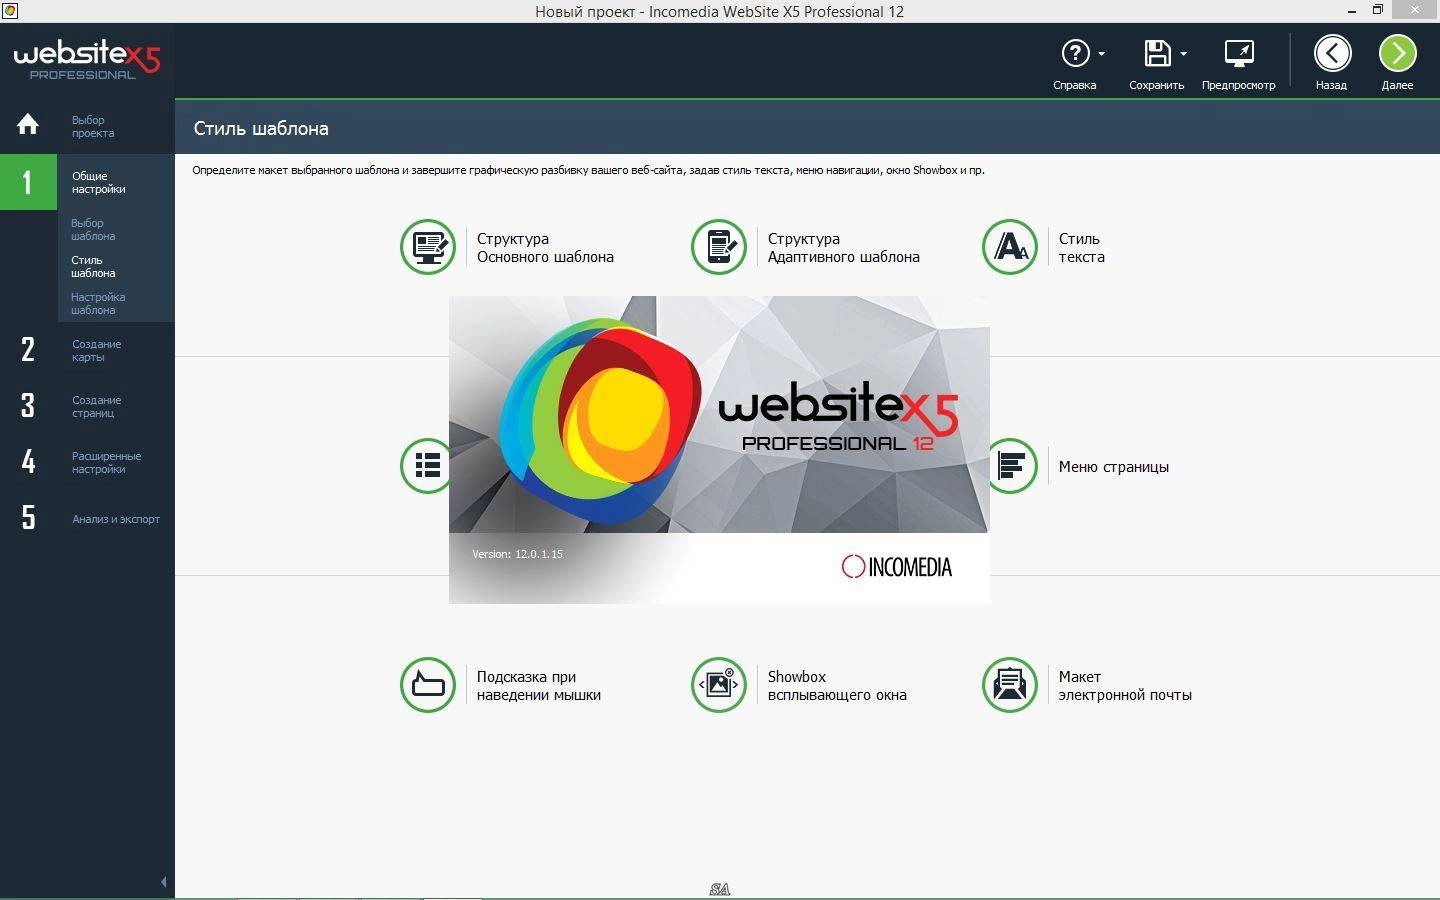This screenshot has height=900, width=1440.
Task: Click the Меню страницы icon
Action: tap(1012, 466)
